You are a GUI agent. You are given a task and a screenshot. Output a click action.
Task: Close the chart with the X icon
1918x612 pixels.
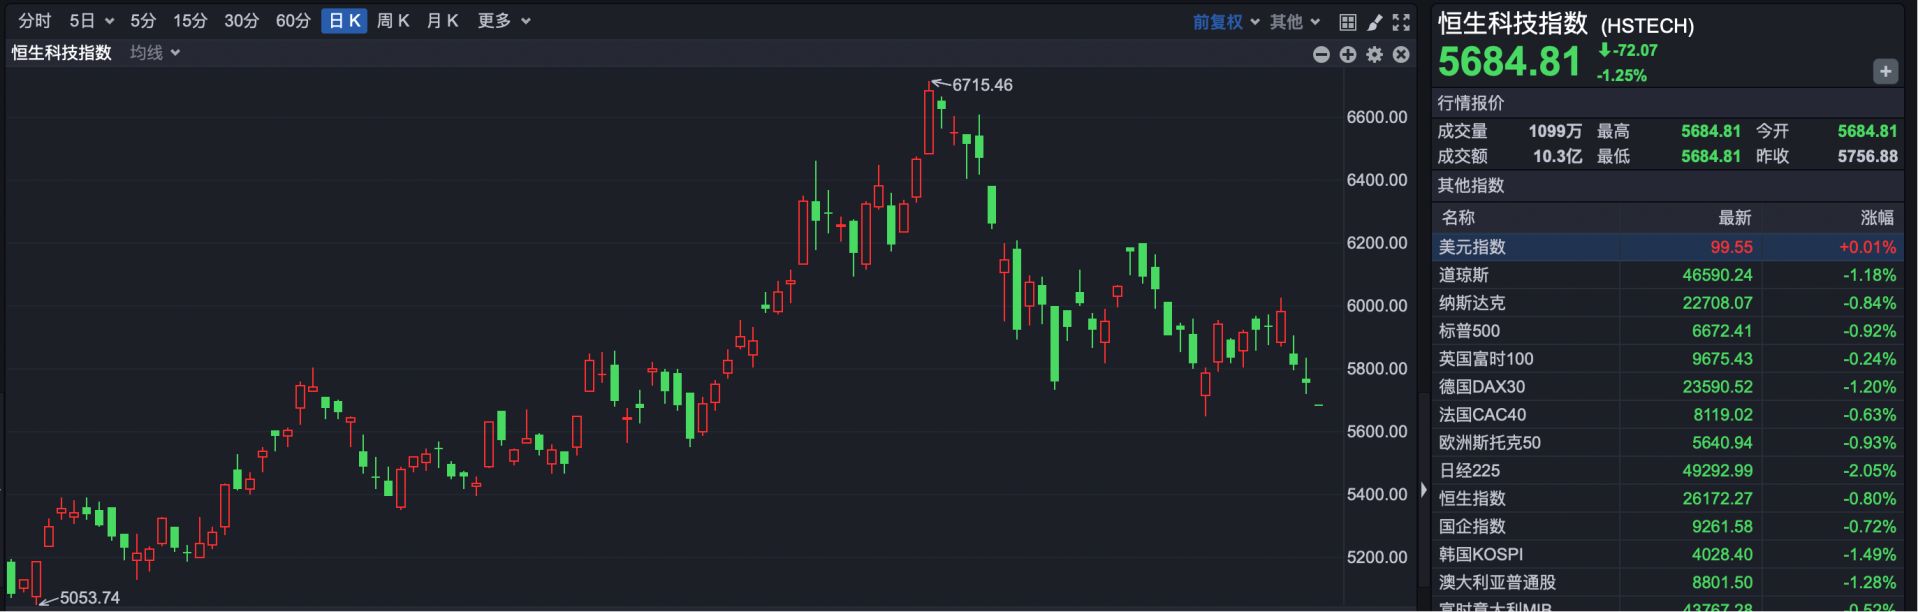1401,54
